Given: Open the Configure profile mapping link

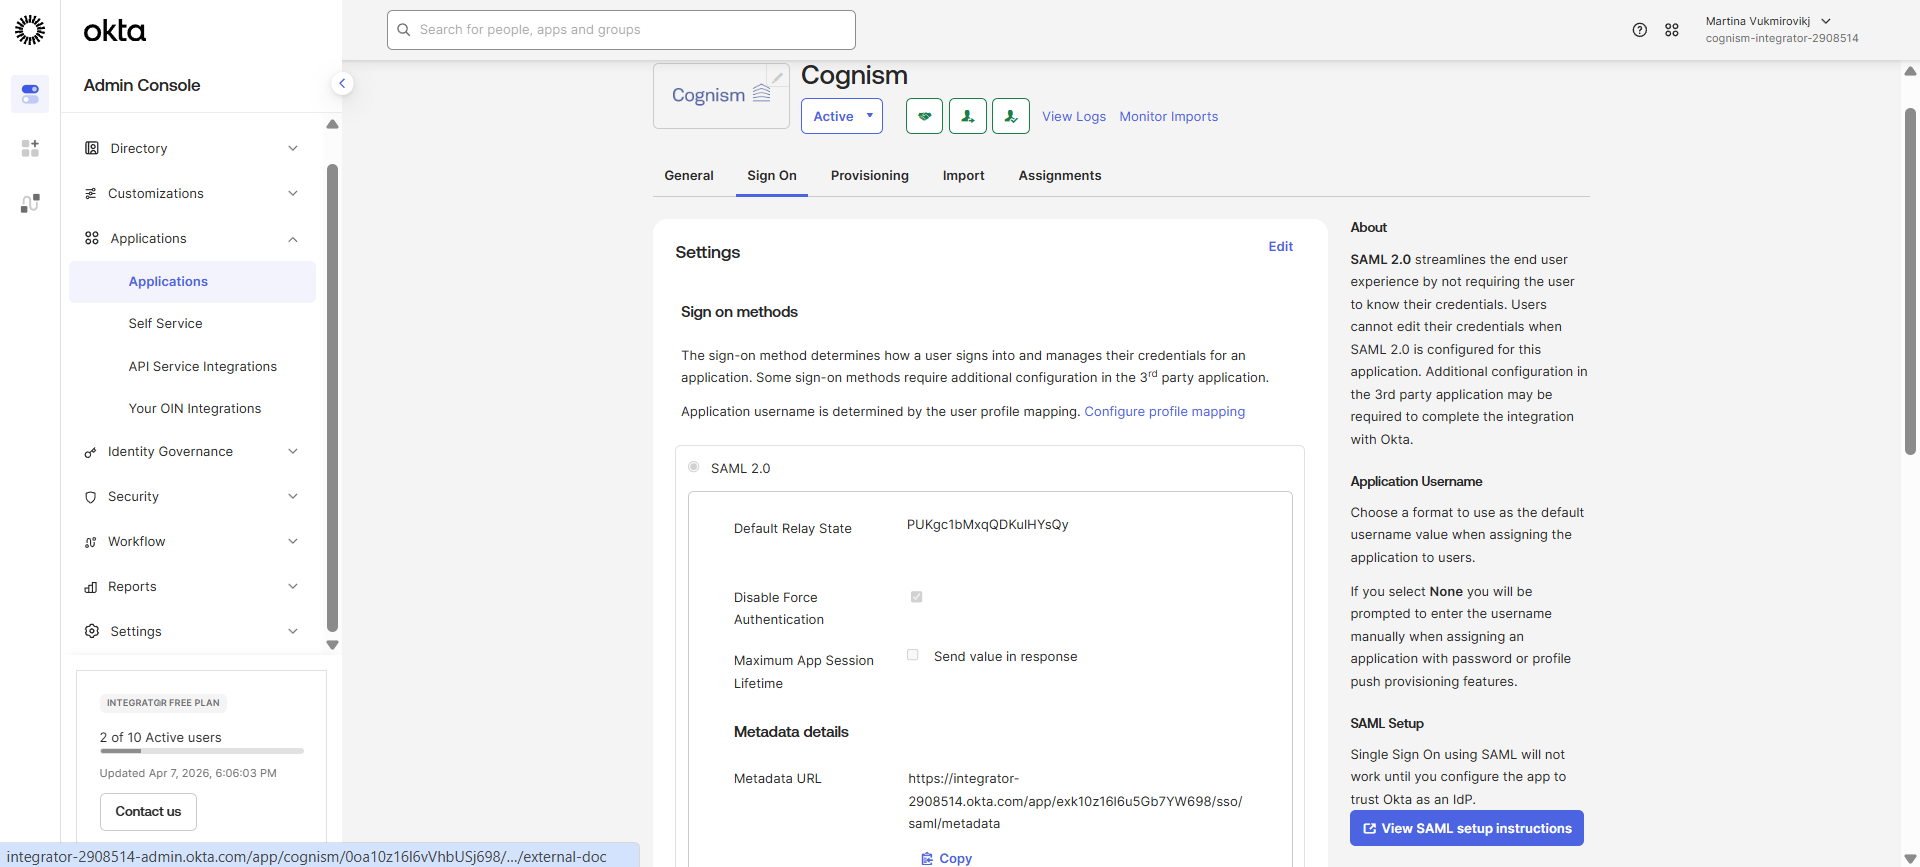Looking at the screenshot, I should point(1164,412).
